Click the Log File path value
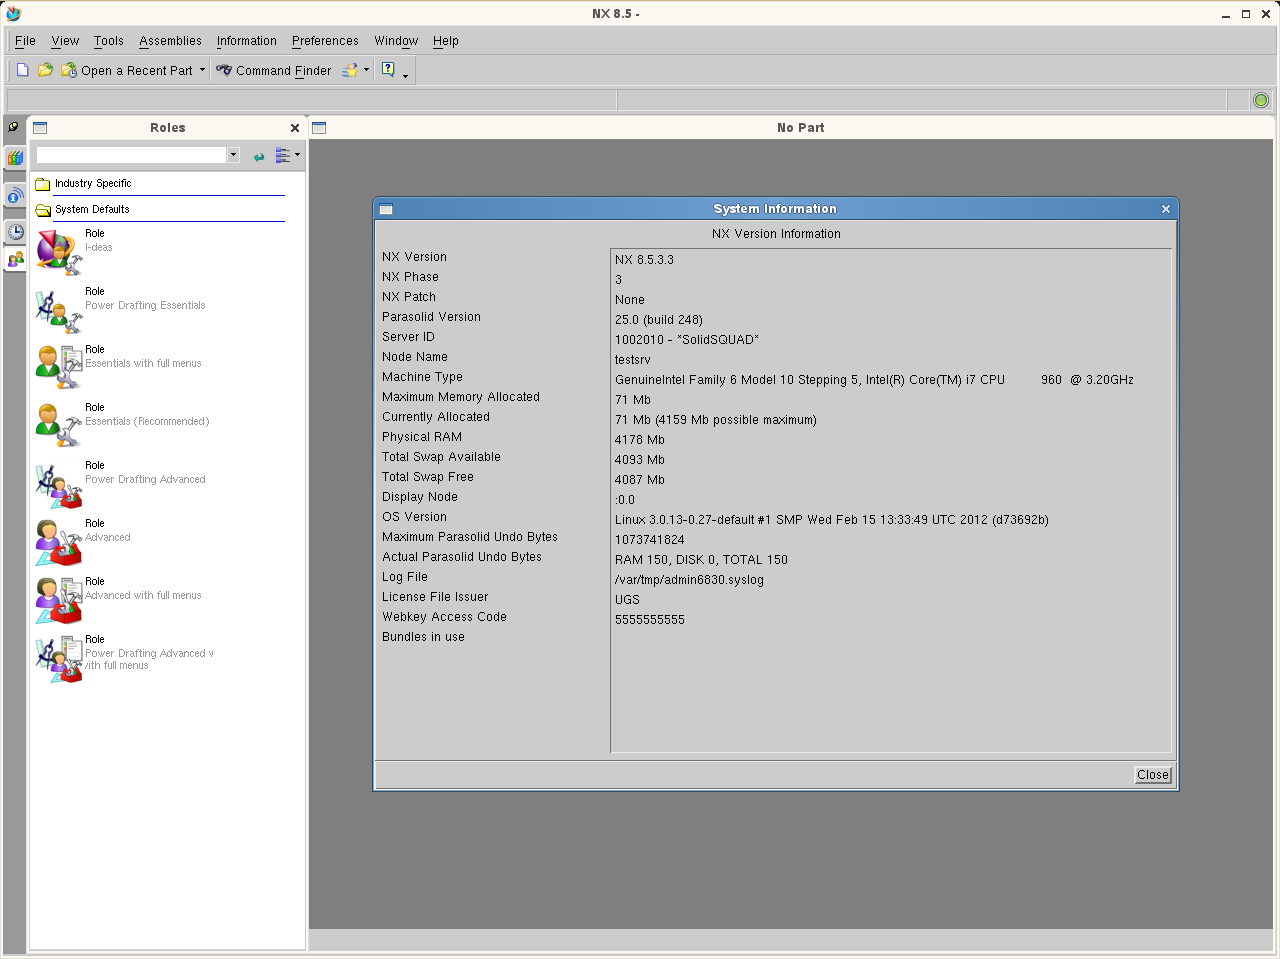The image size is (1280, 959). tap(689, 580)
